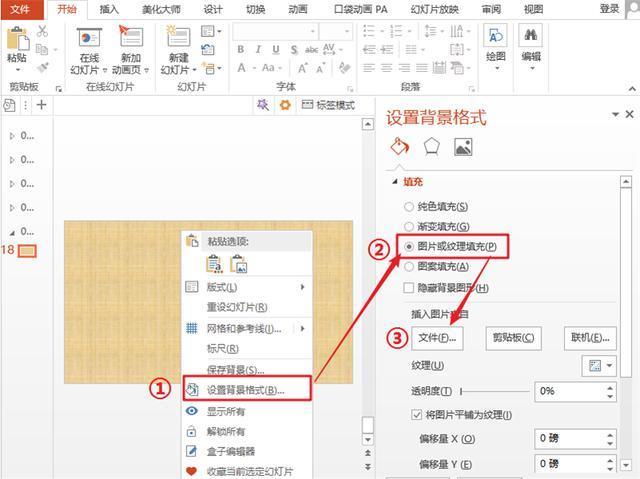Click 标签模式 button

click(x=328, y=105)
